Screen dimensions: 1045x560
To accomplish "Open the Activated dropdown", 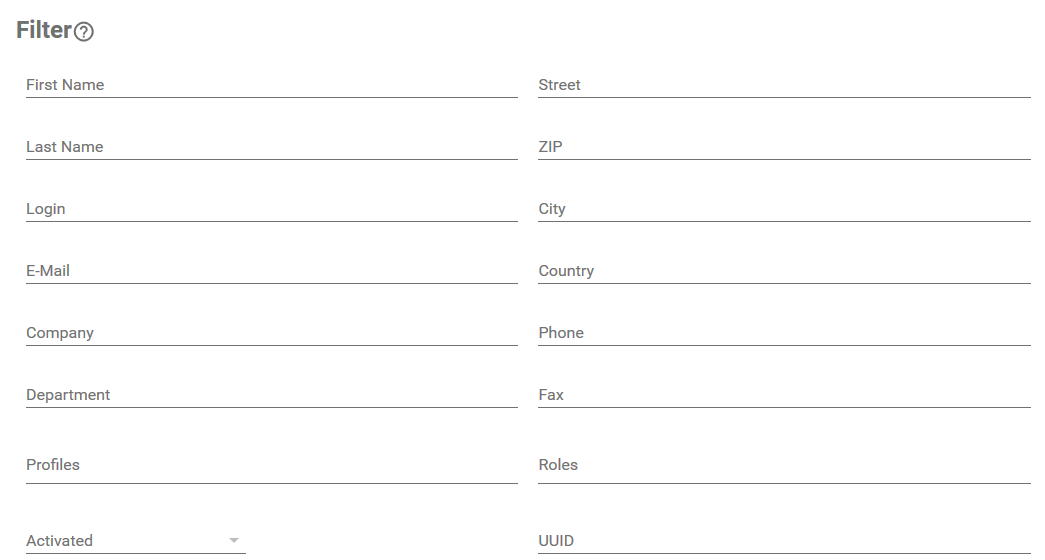I will click(x=135, y=541).
